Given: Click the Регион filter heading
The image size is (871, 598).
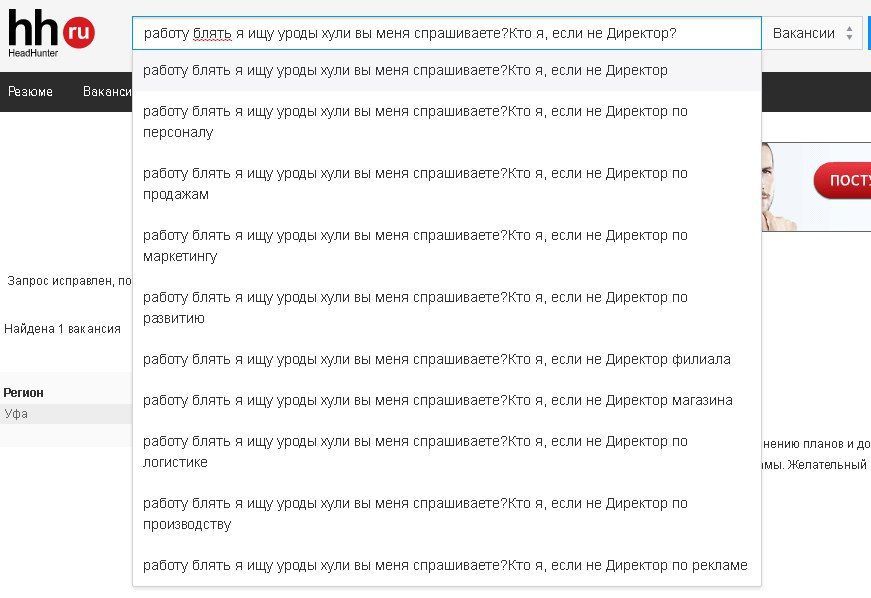Looking at the screenshot, I should pyautogui.click(x=23, y=393).
